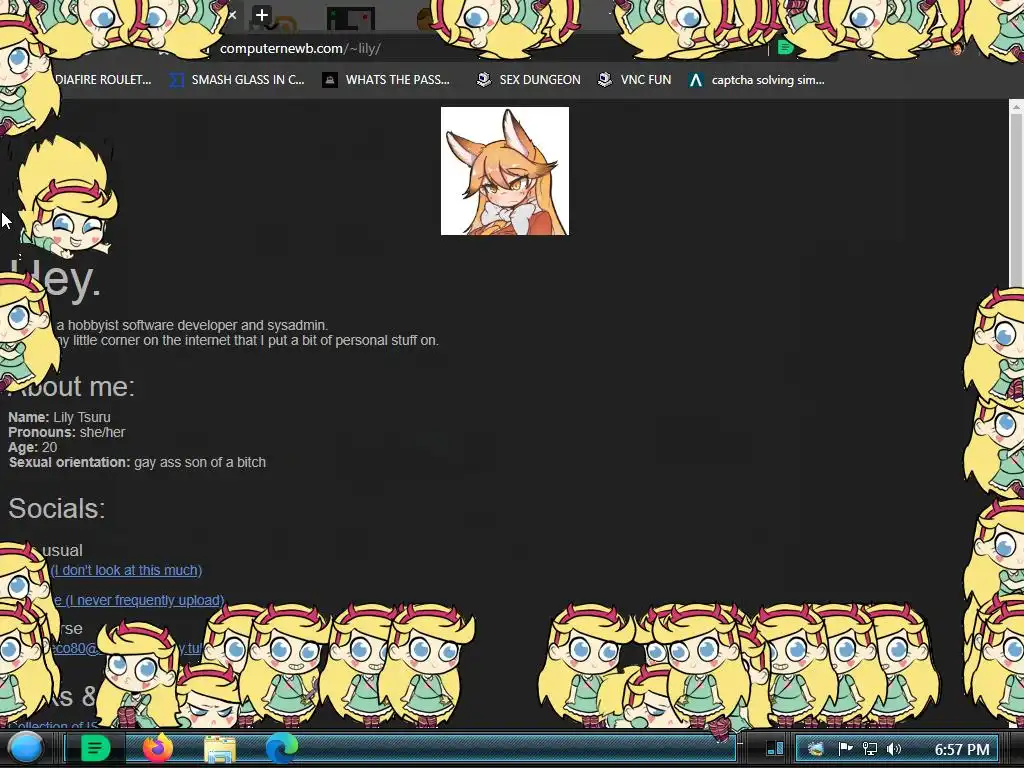Click the "she/her" pronouns text
Viewport: 1024px width, 768px height.
(103, 432)
